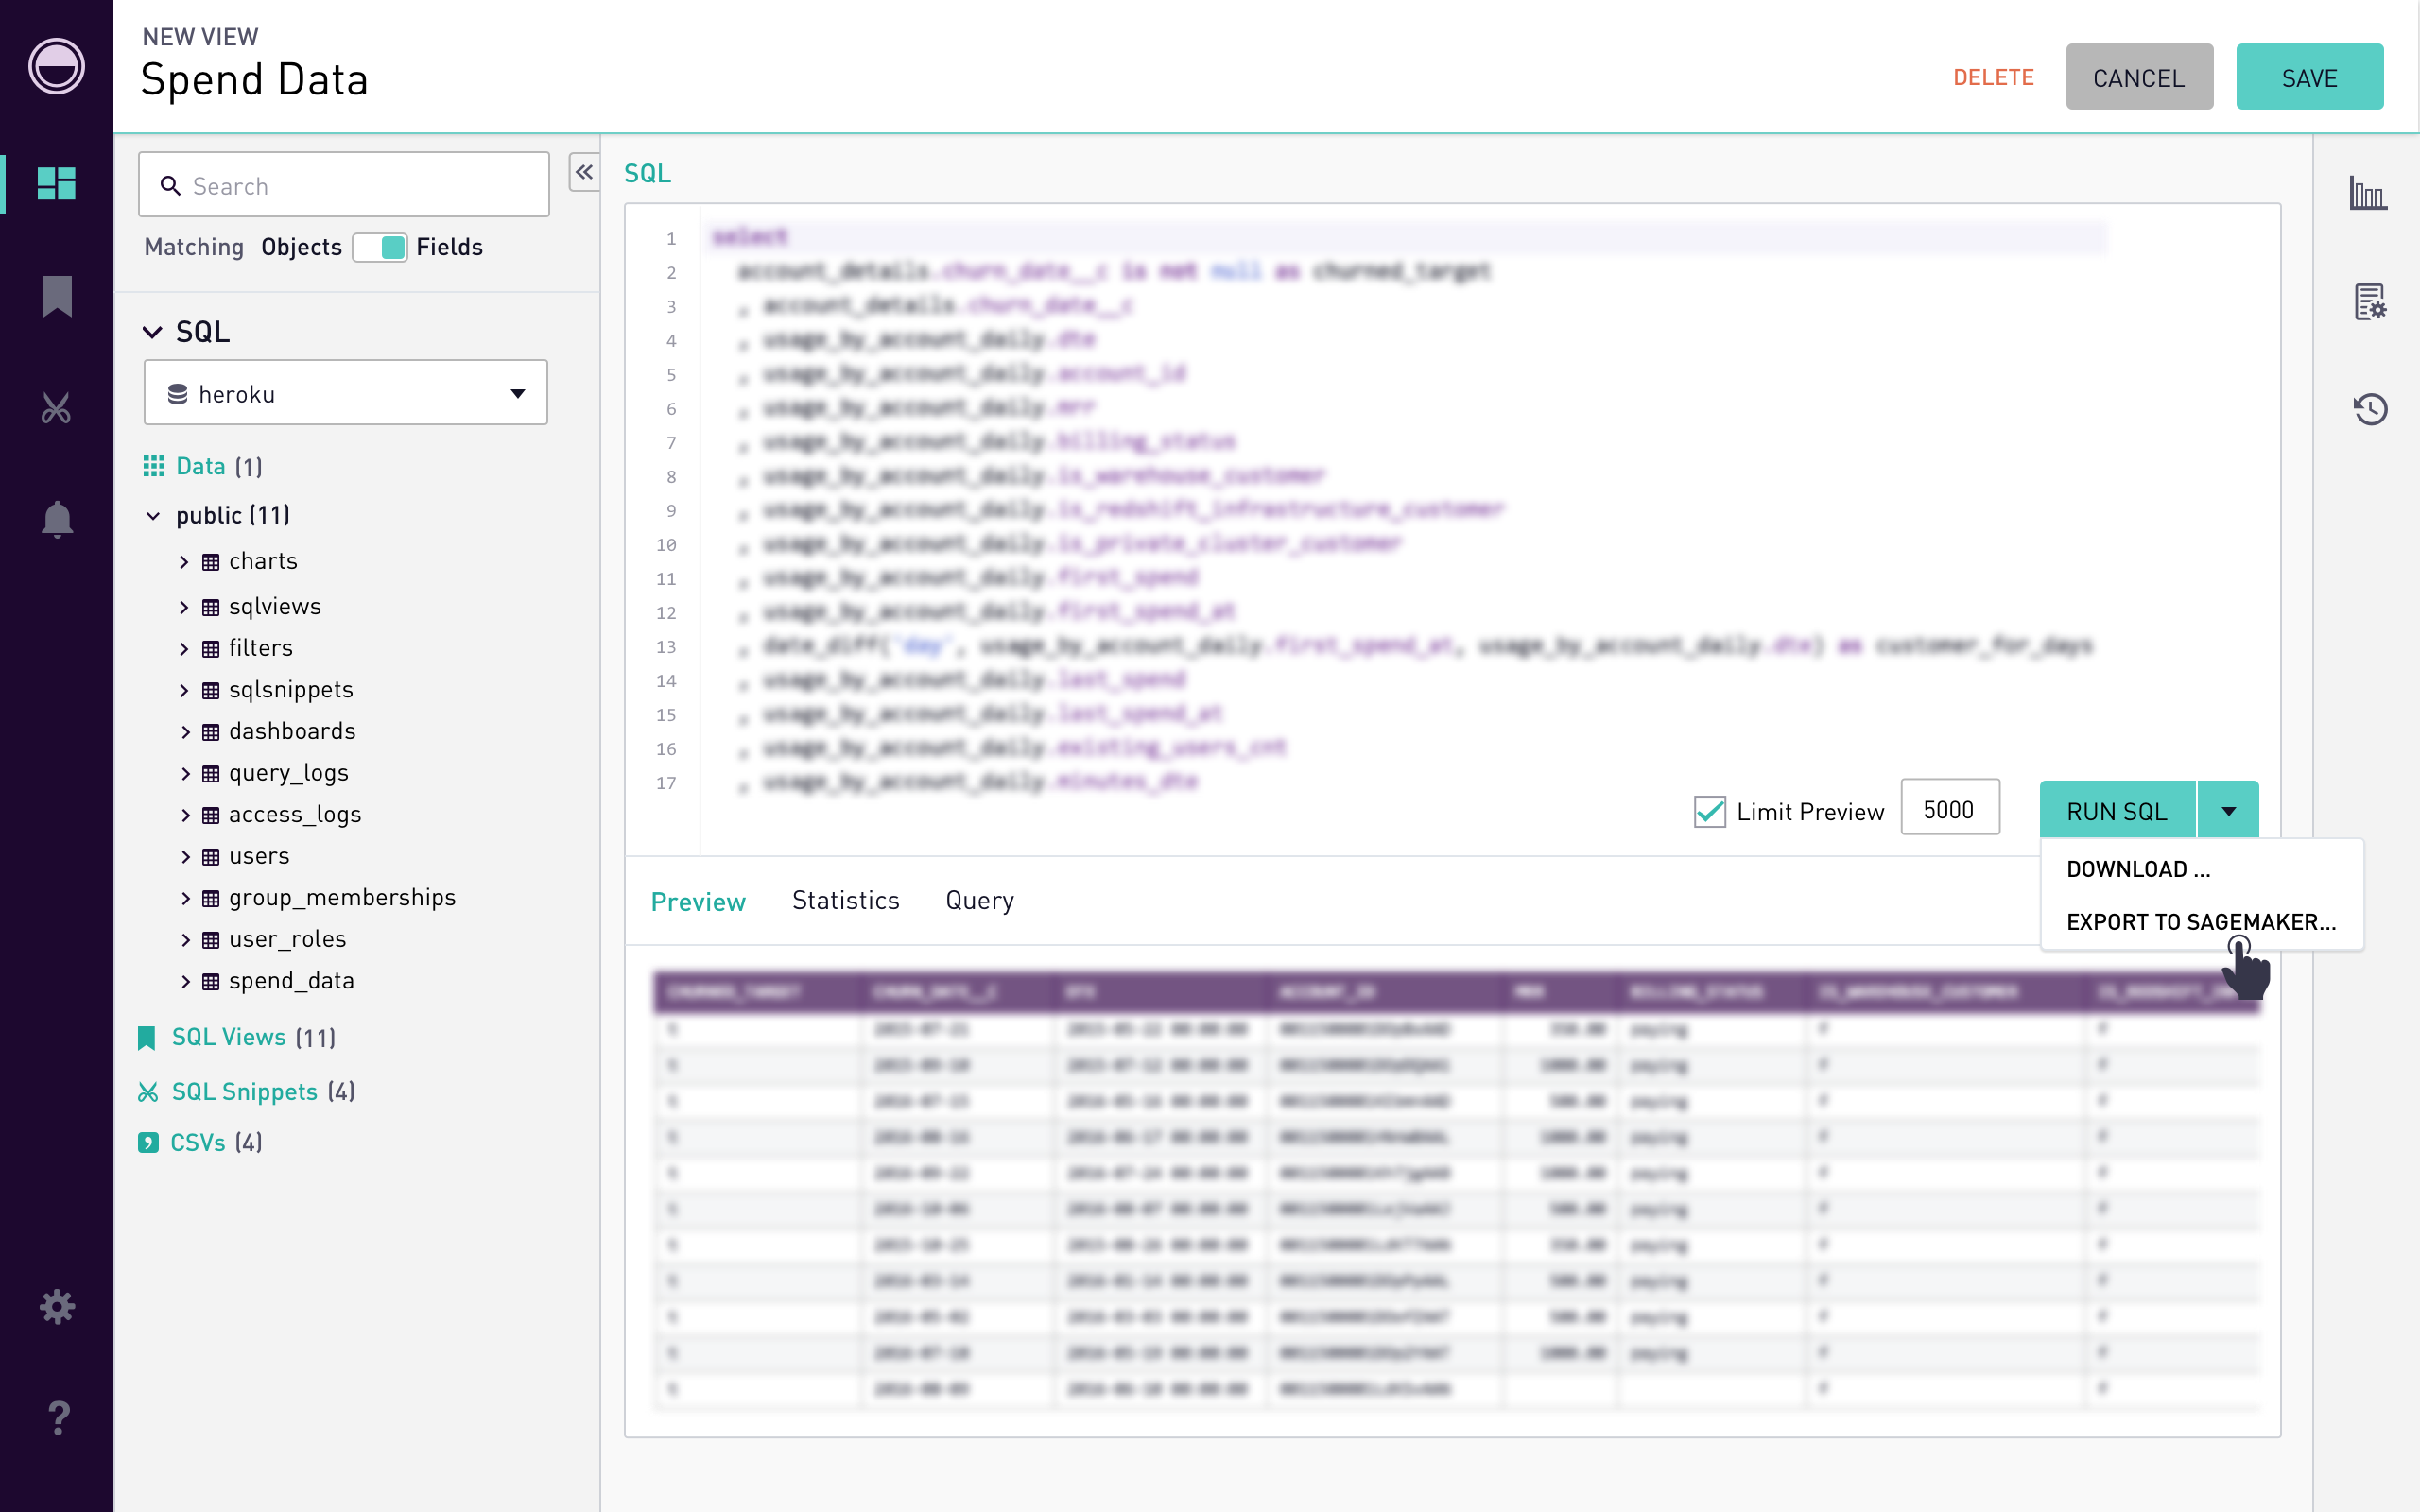Switch to the Statistics tab

tap(846, 900)
